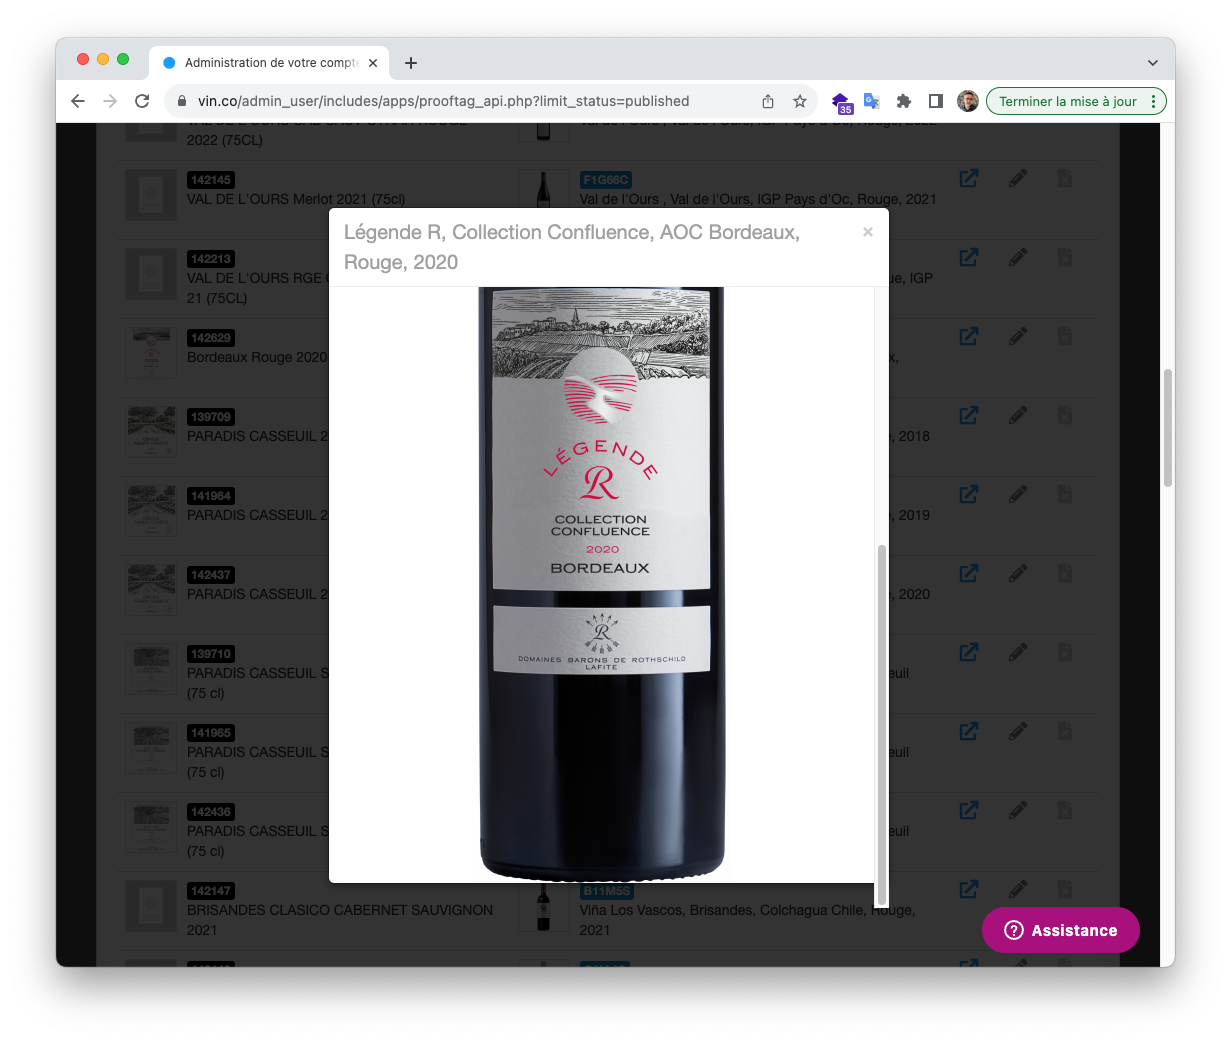1231x1041 pixels.
Task: Open external link for row 142436
Action: coord(969,810)
